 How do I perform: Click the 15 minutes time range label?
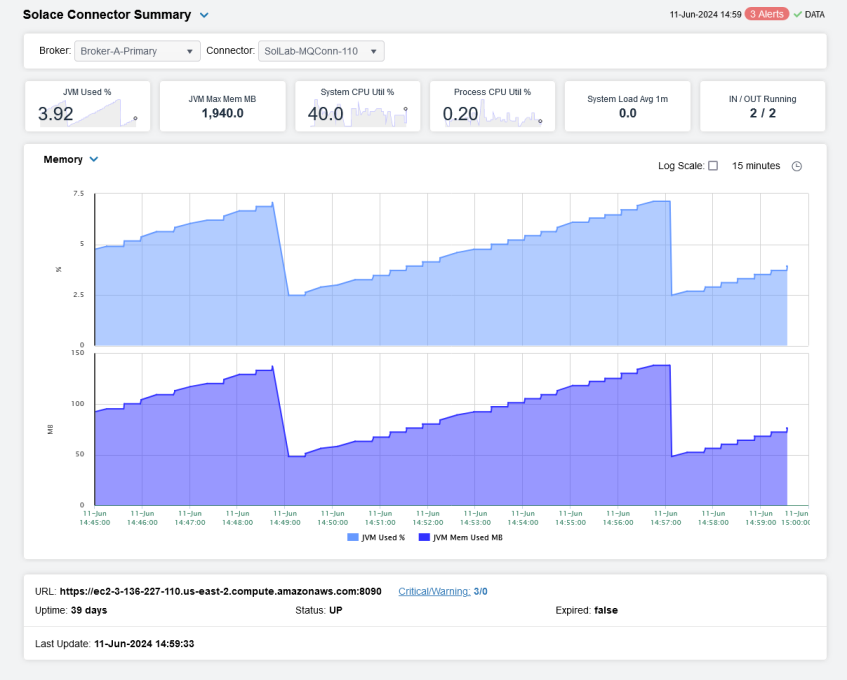click(x=756, y=166)
